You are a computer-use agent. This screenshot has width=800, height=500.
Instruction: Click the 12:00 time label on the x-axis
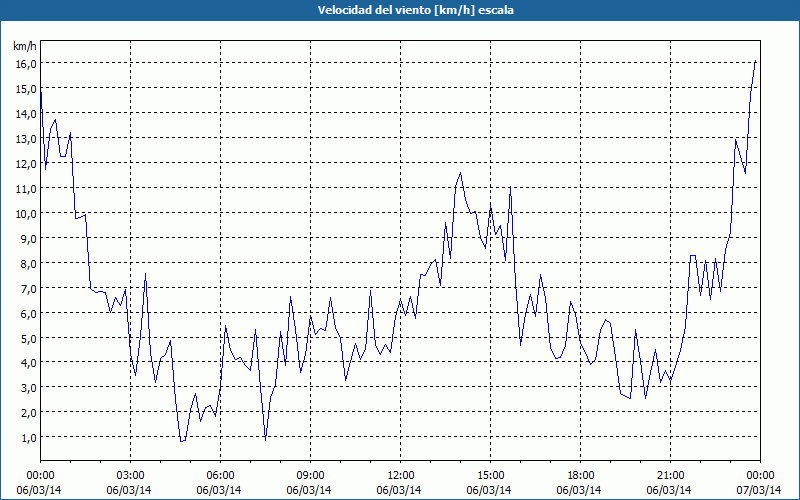[401, 476]
